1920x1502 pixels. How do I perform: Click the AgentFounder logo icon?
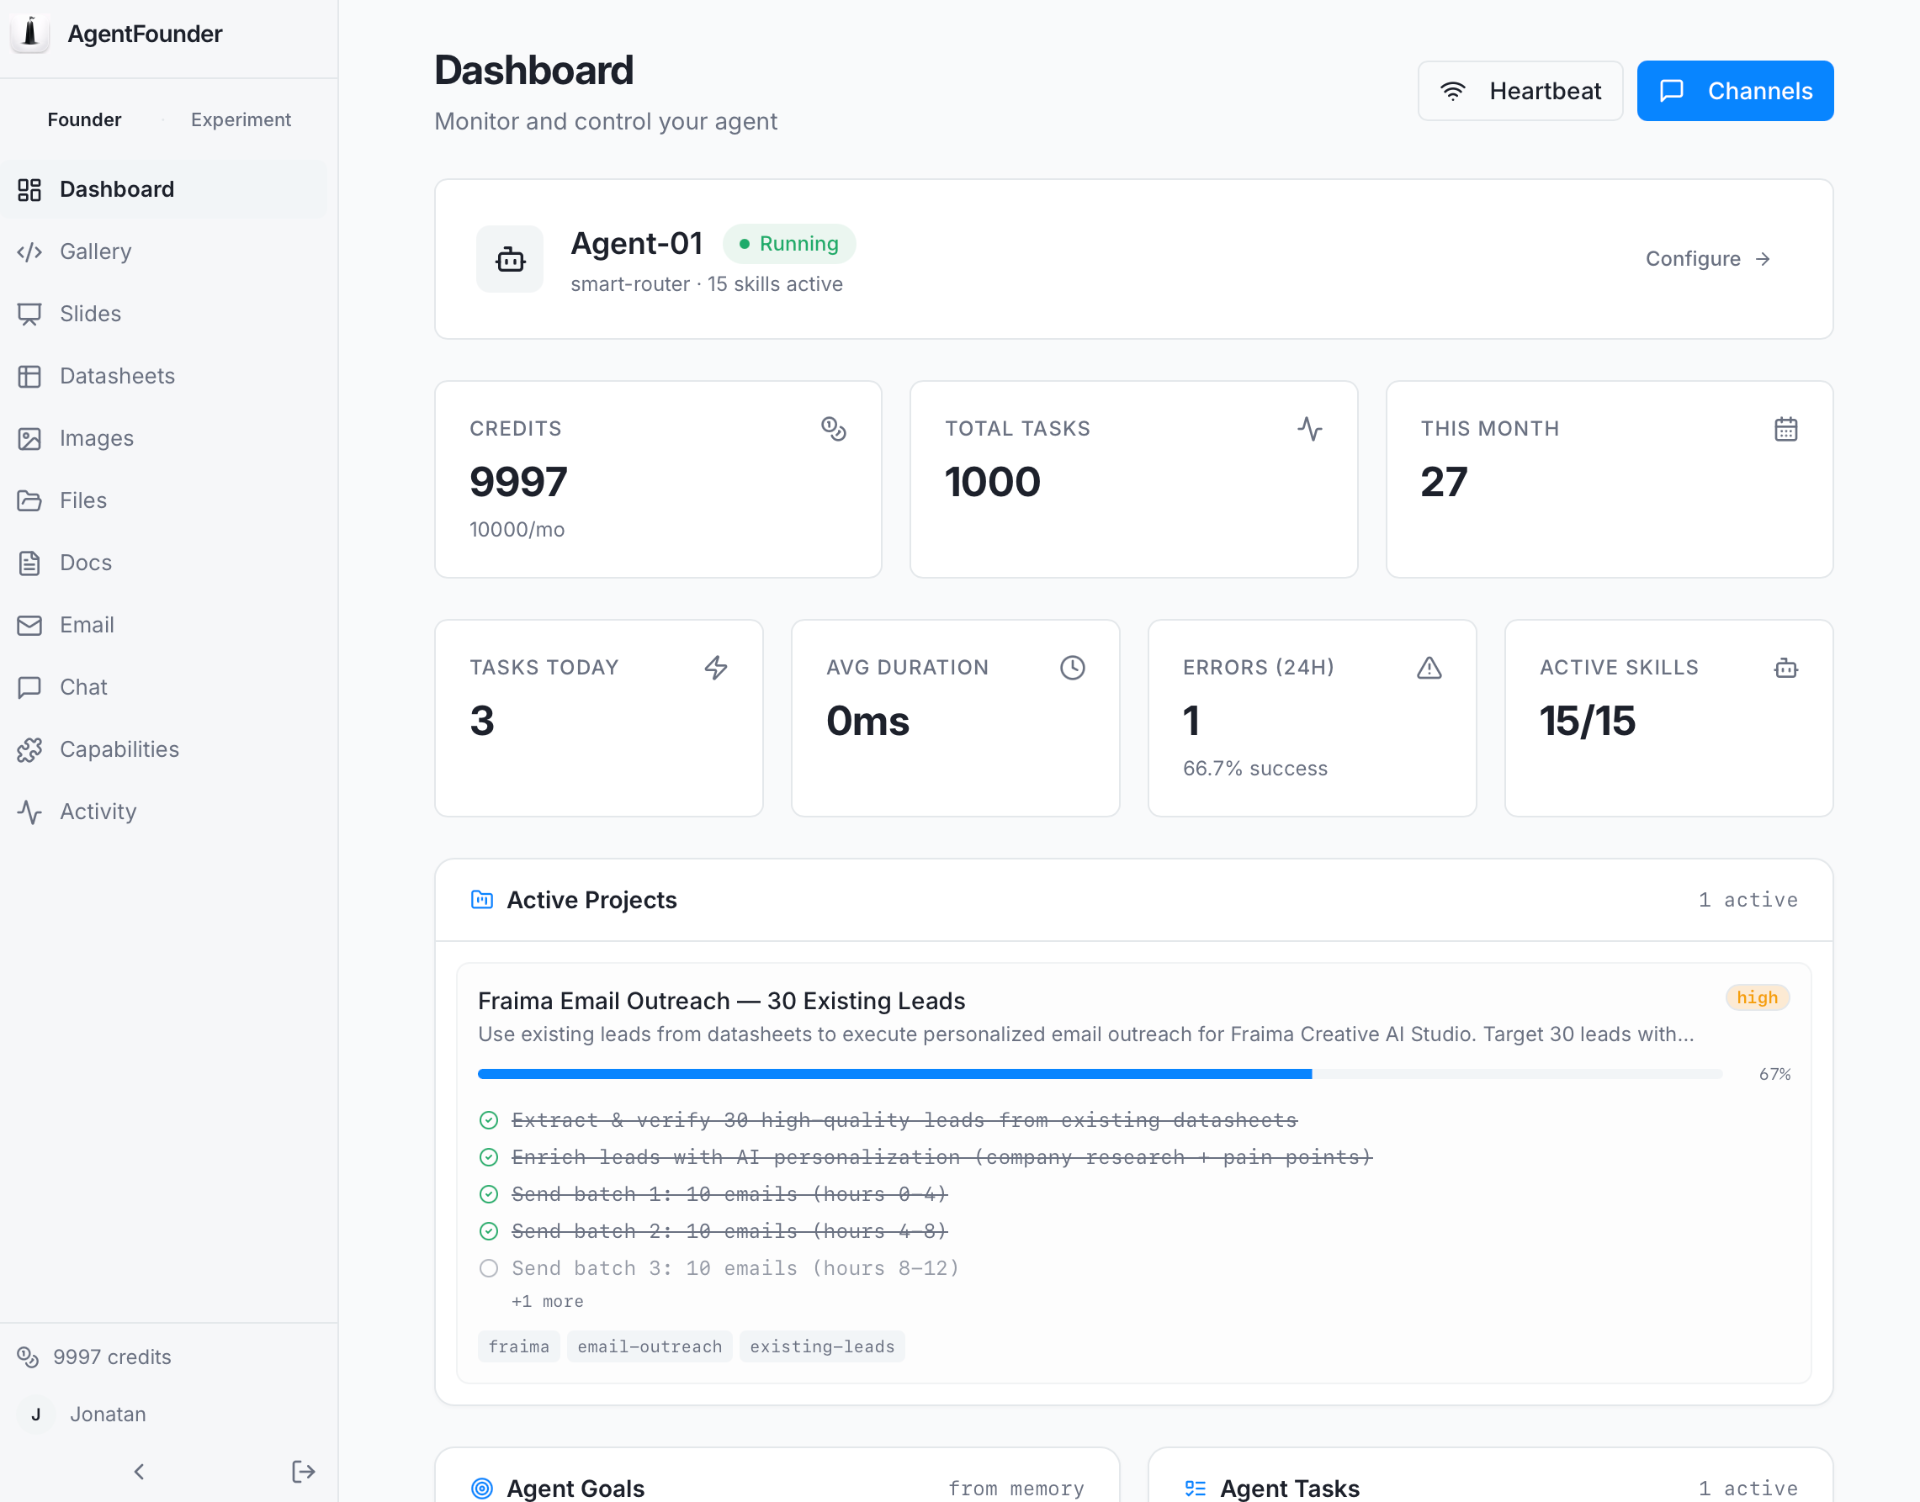[30, 33]
